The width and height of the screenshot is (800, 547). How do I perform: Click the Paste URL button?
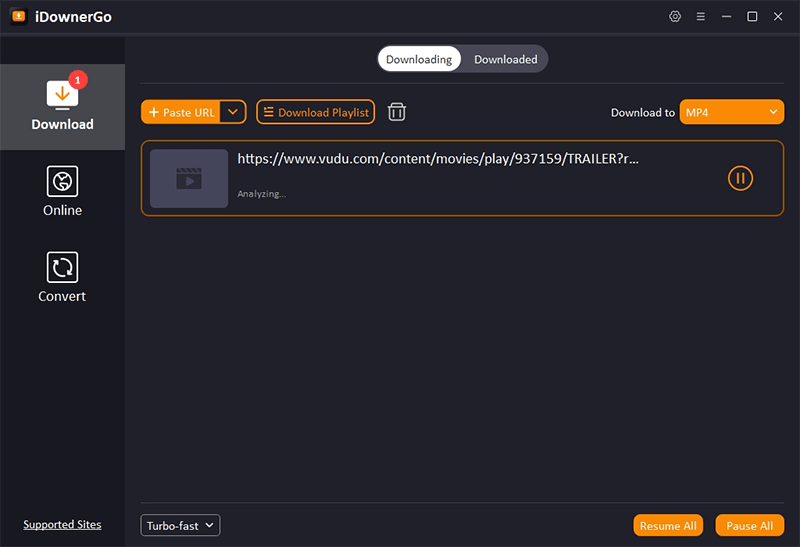point(181,112)
